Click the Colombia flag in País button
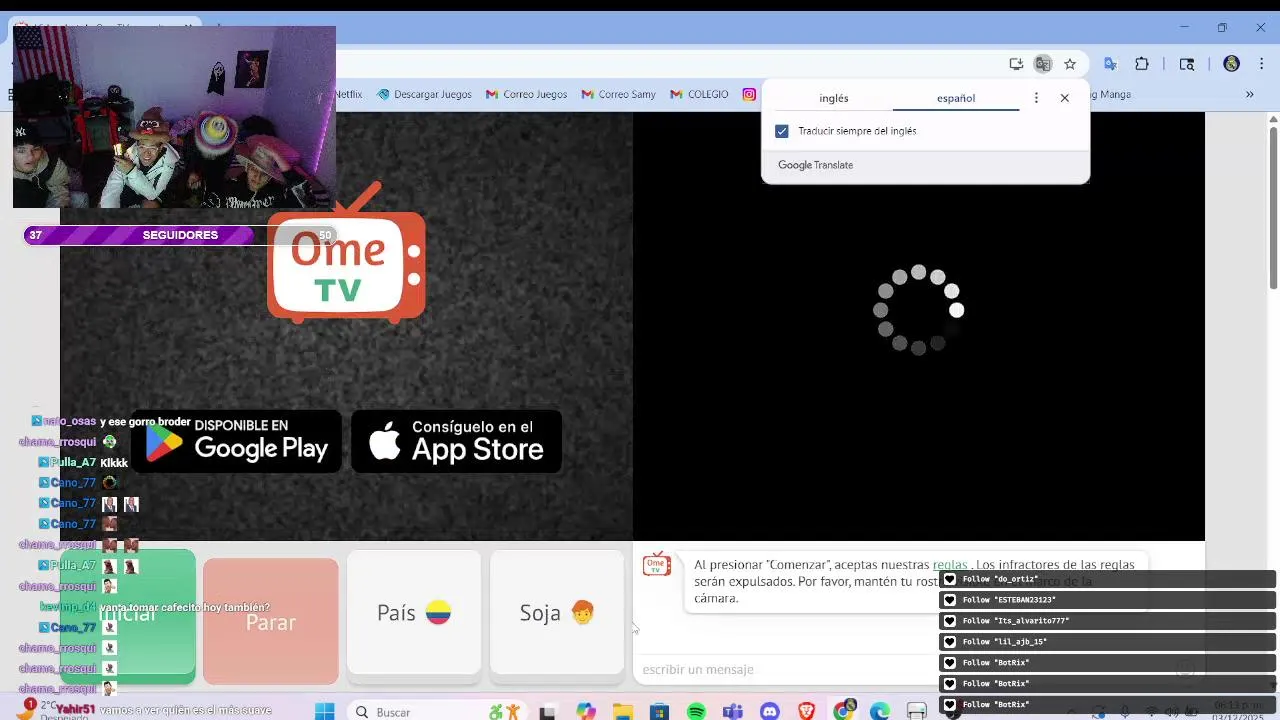The height and width of the screenshot is (720, 1280). click(x=438, y=613)
